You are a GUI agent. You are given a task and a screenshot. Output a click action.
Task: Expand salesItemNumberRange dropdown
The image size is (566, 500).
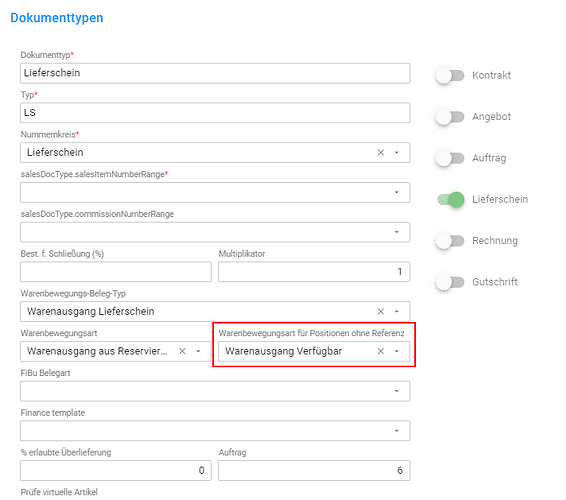[x=396, y=192]
